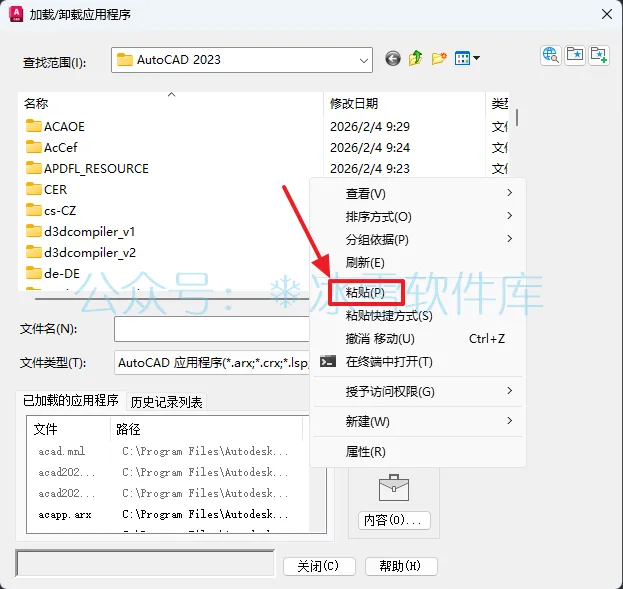623x589 pixels.
Task: Open the View menu icon dropdown
Action: point(467,59)
